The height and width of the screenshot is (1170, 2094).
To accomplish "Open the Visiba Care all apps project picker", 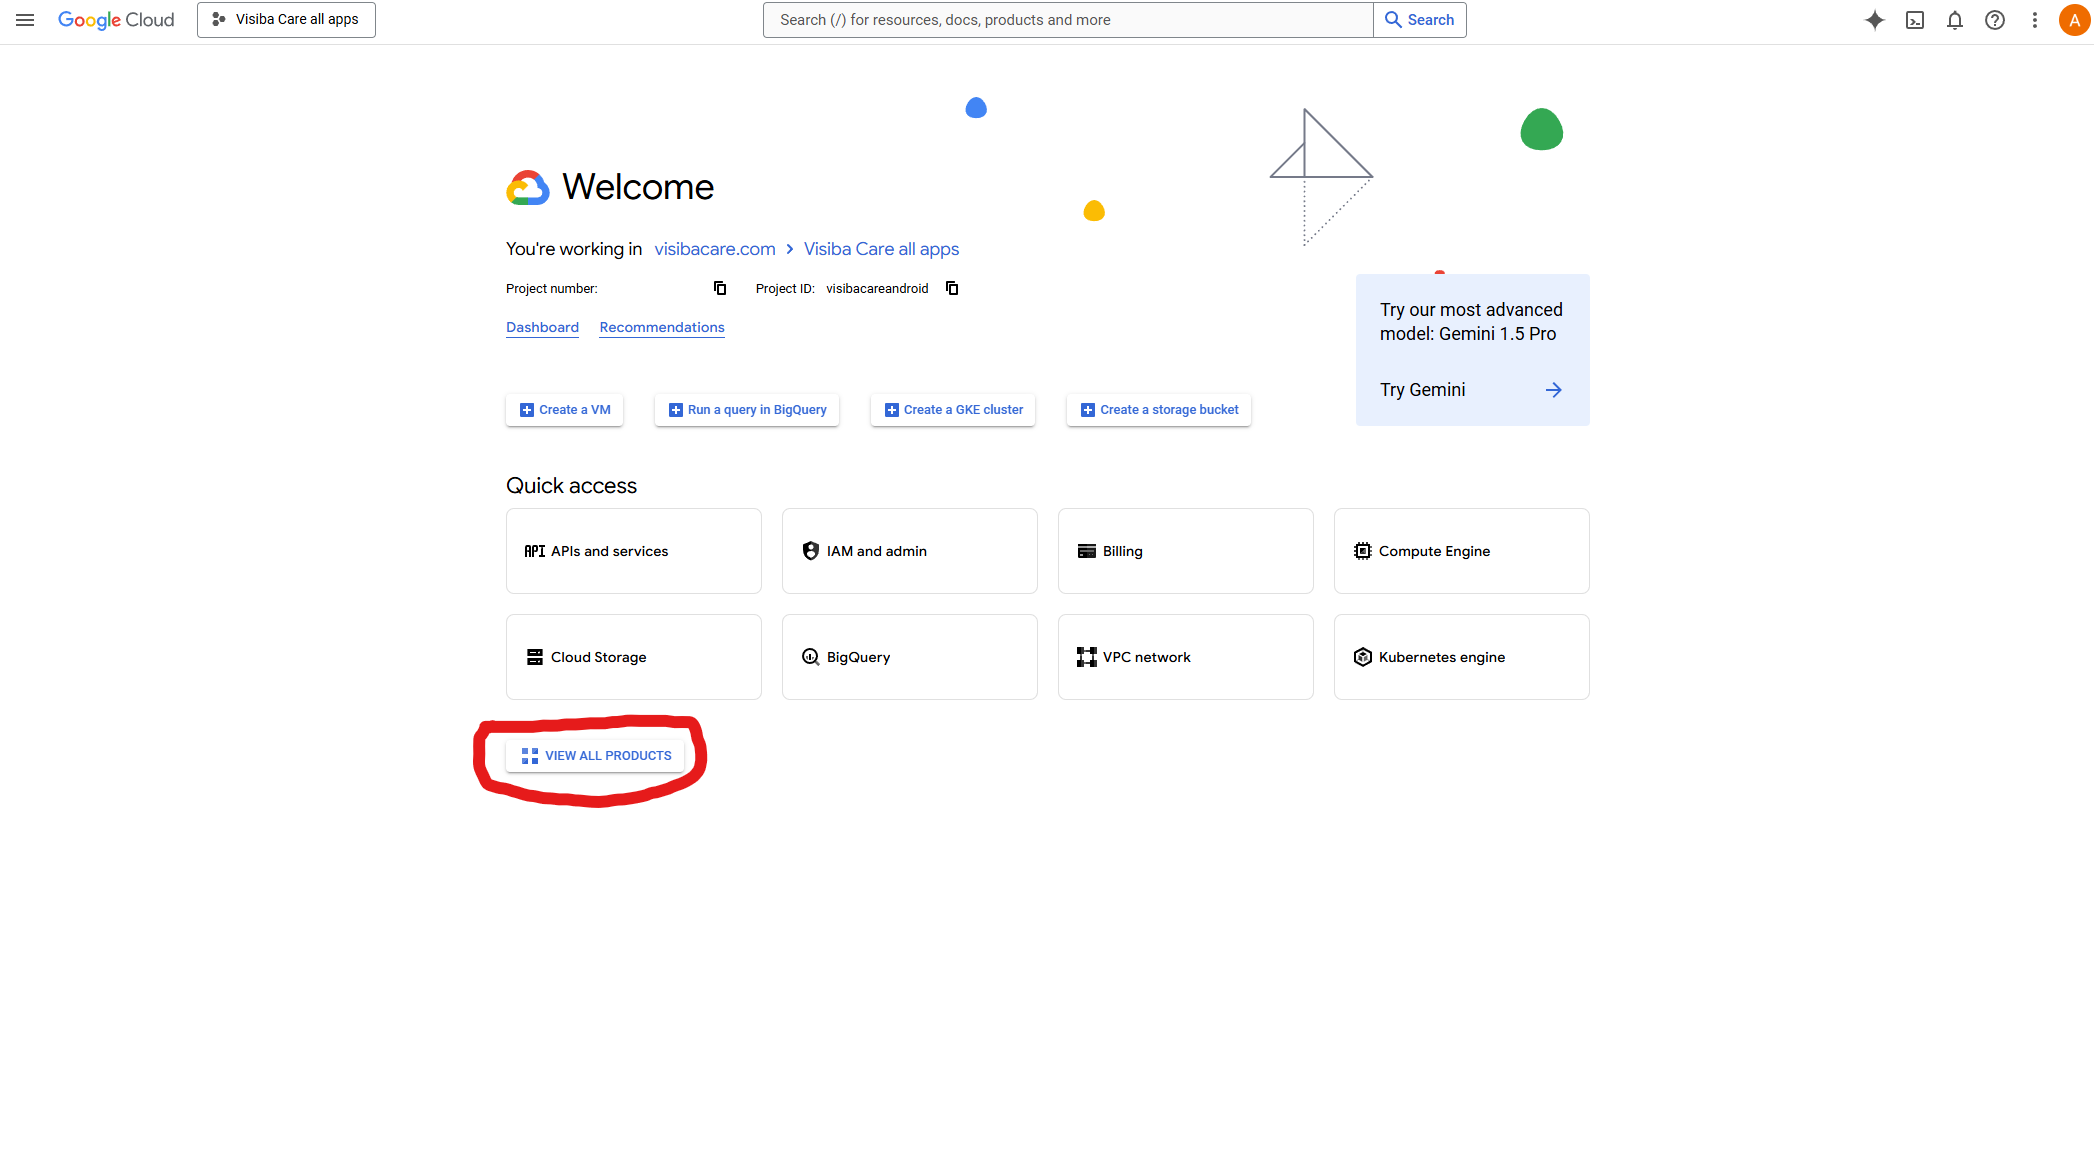I will click(286, 20).
